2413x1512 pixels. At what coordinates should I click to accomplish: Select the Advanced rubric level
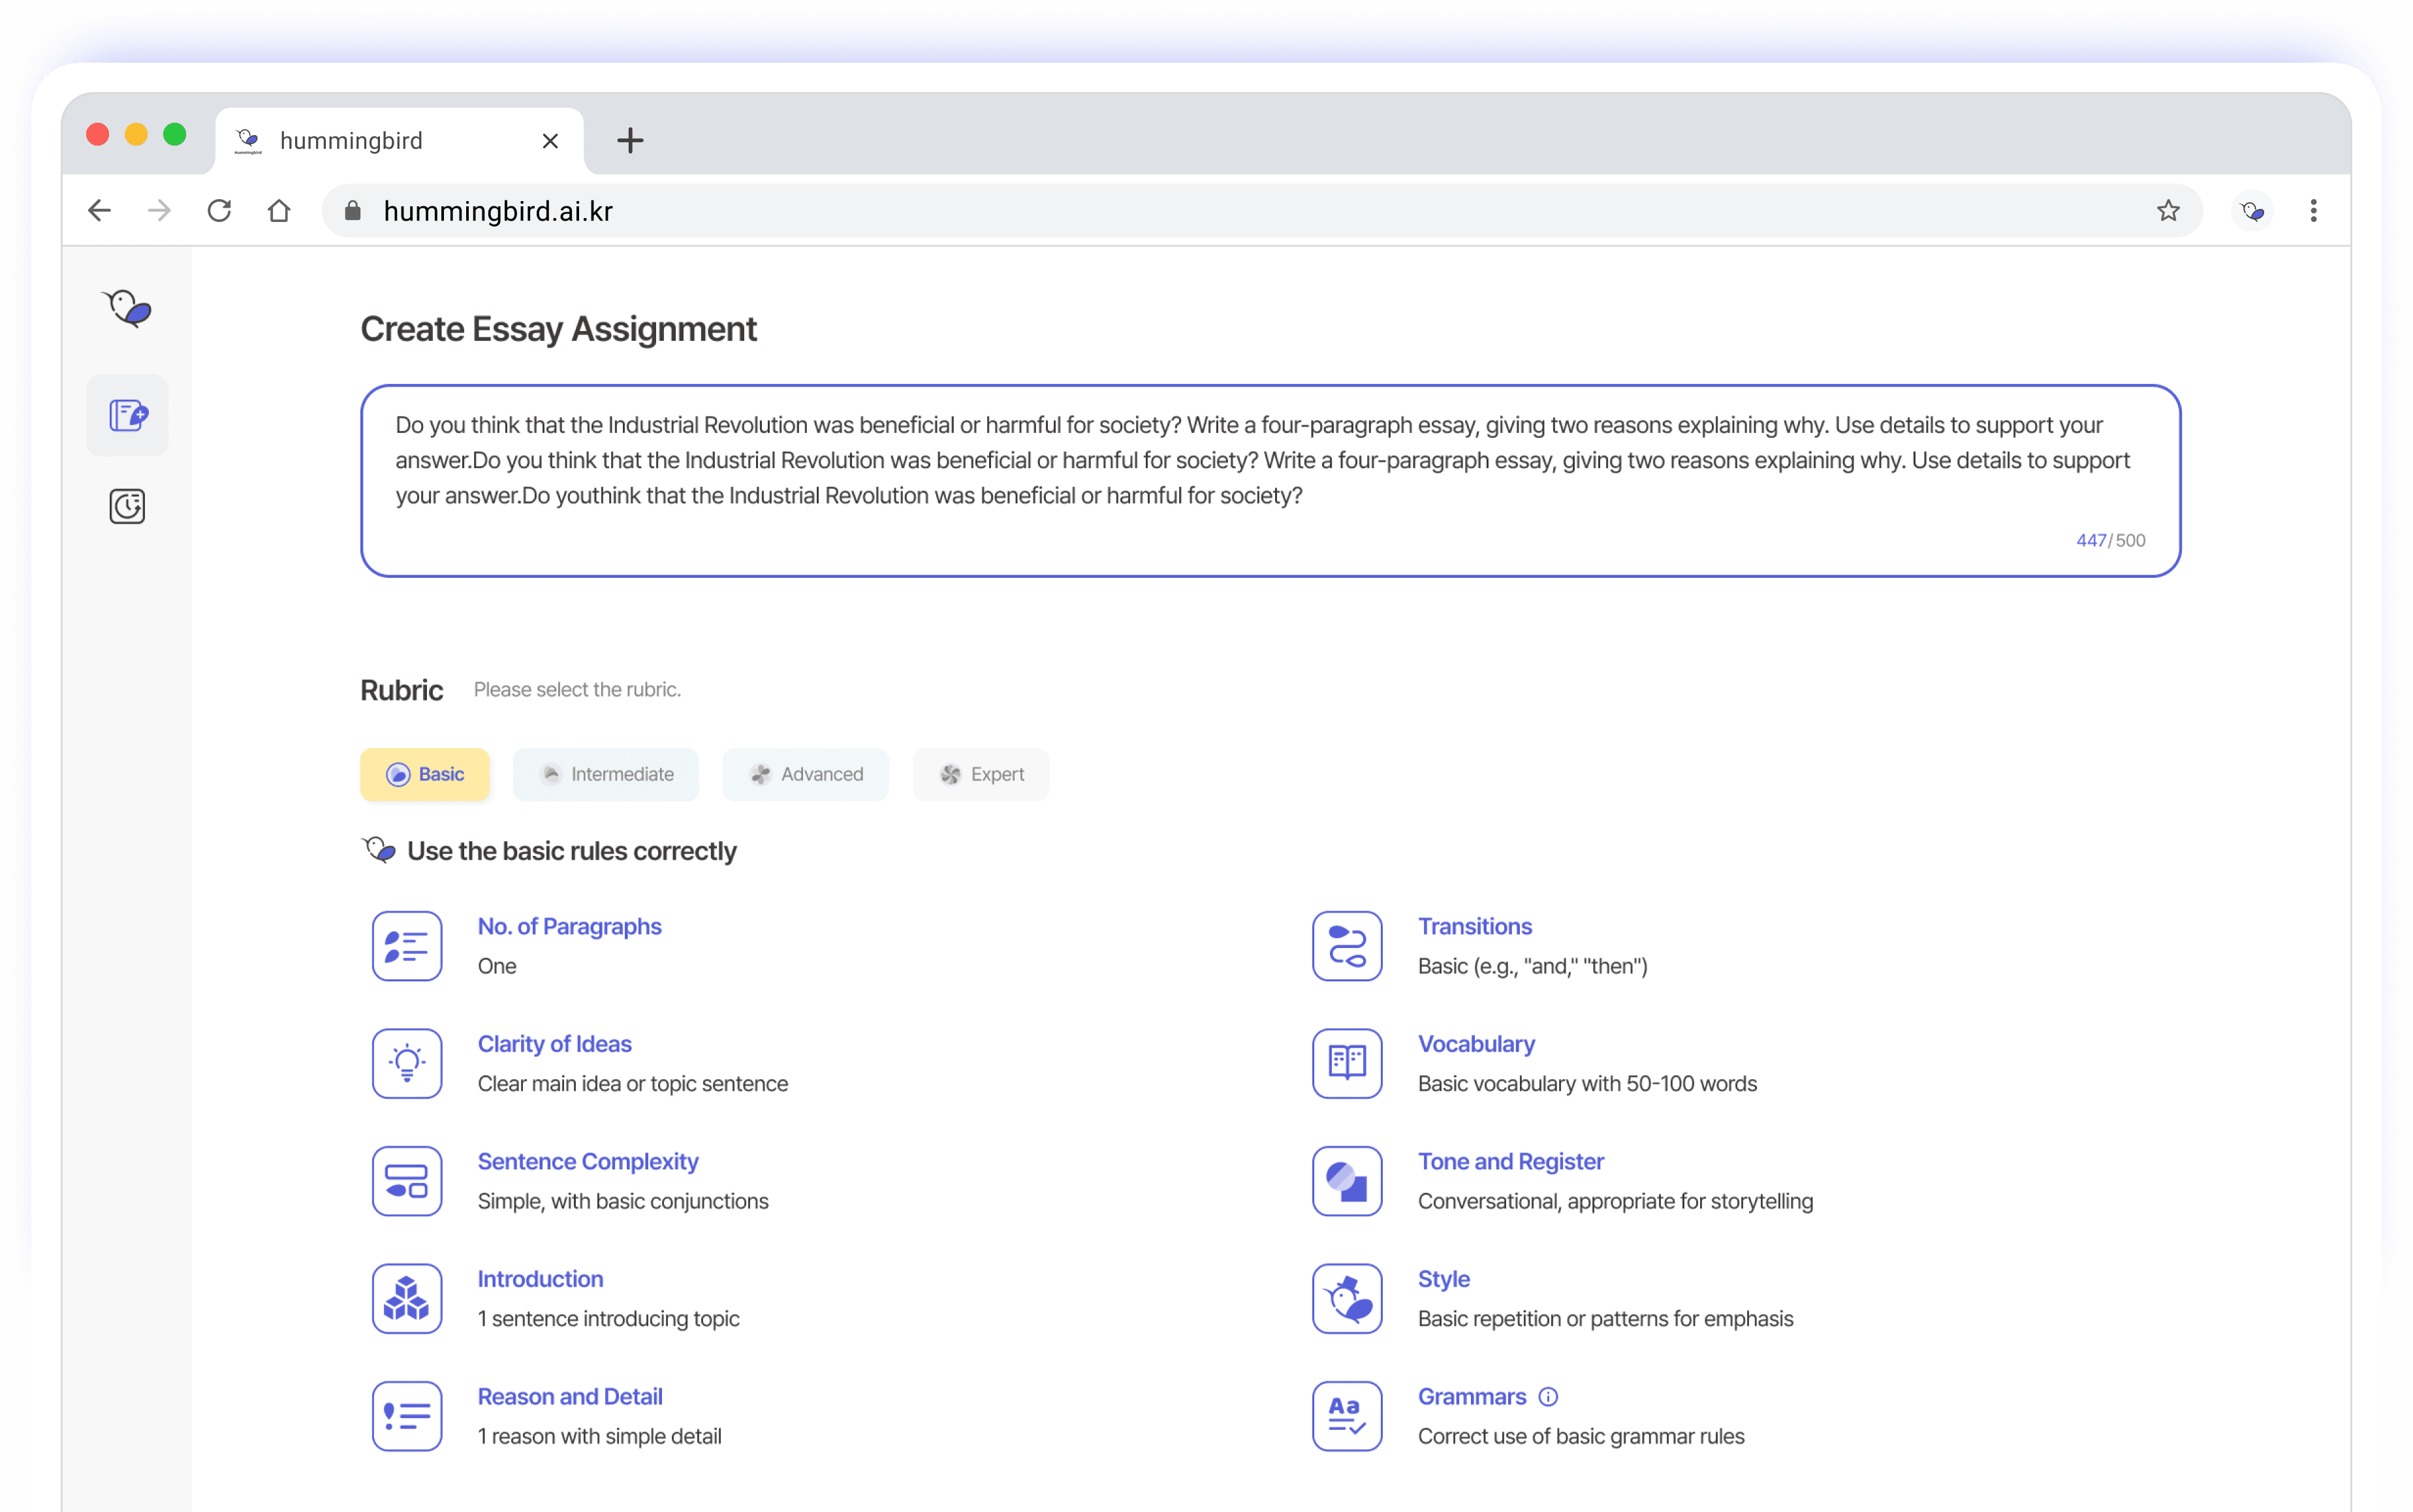click(x=806, y=774)
